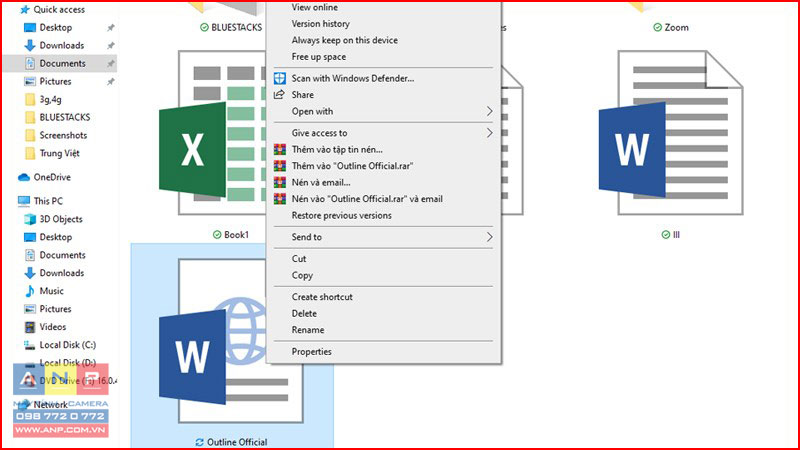Open the 3g,4g folder in the sidebar

point(51,99)
